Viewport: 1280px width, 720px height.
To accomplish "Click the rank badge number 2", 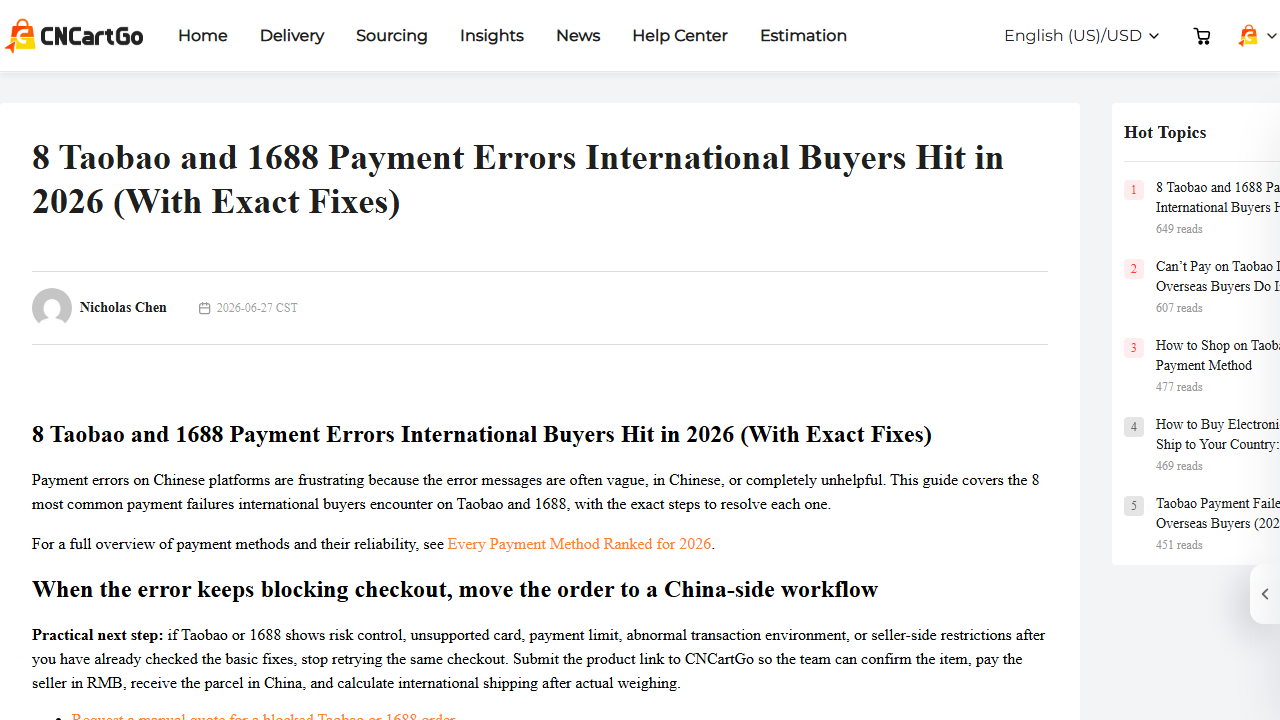I will tap(1134, 269).
